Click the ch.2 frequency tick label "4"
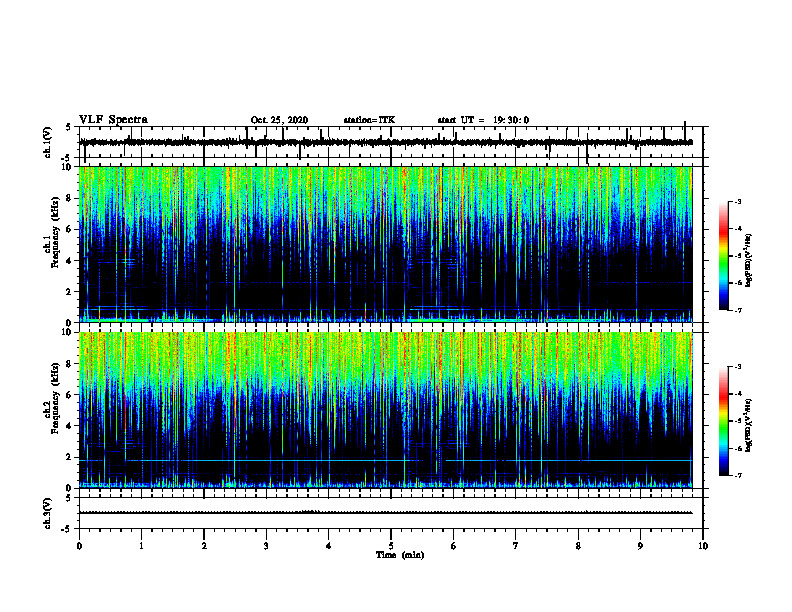The height and width of the screenshot is (612, 792). tap(70, 426)
